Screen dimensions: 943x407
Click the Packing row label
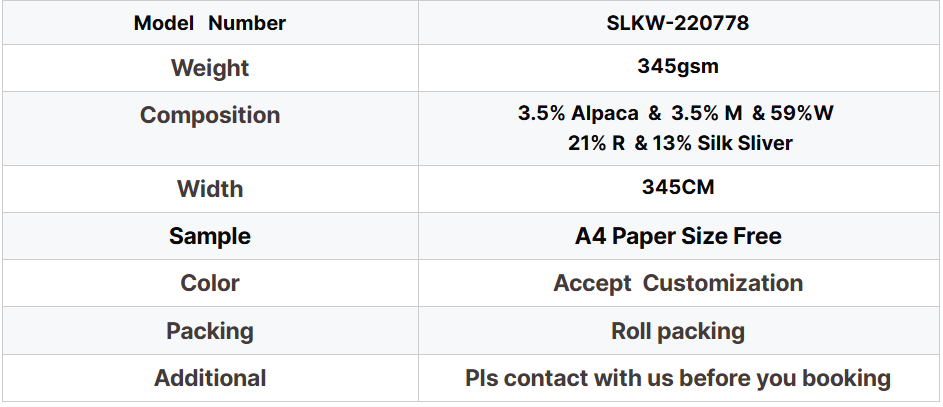pos(210,331)
